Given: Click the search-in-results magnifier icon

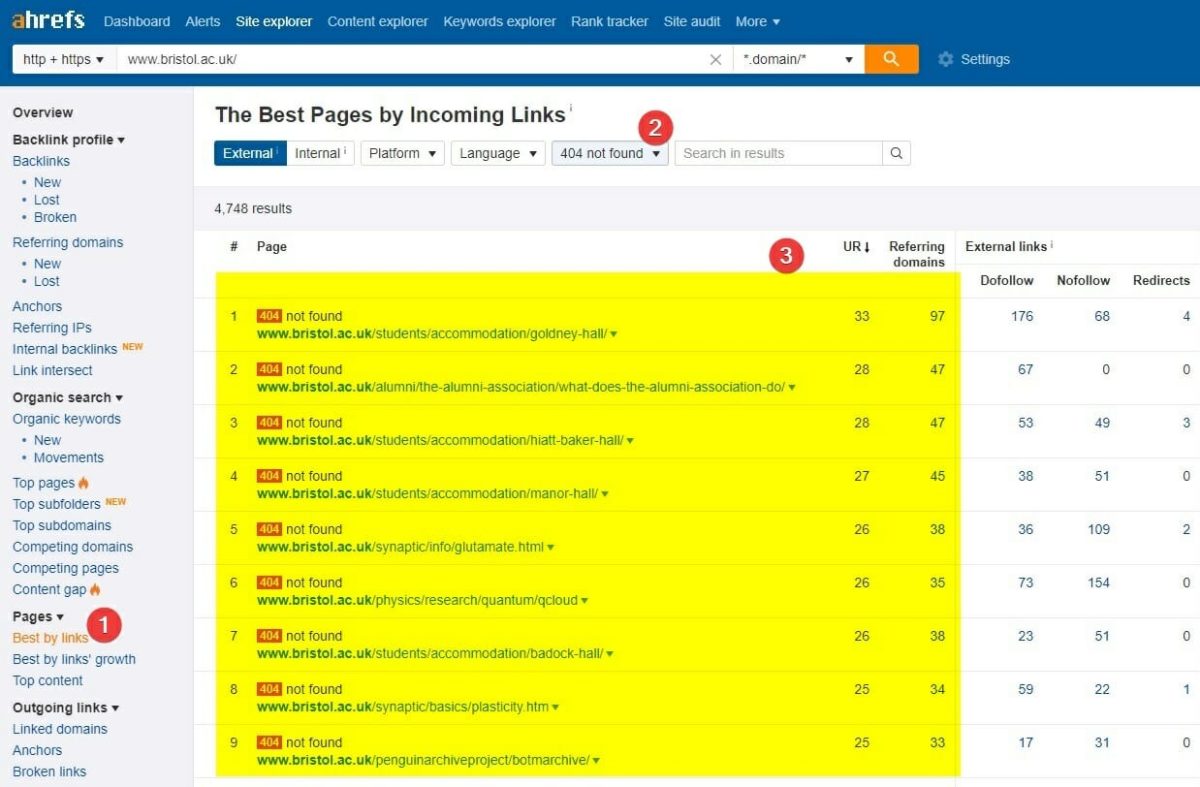Looking at the screenshot, I should [896, 153].
